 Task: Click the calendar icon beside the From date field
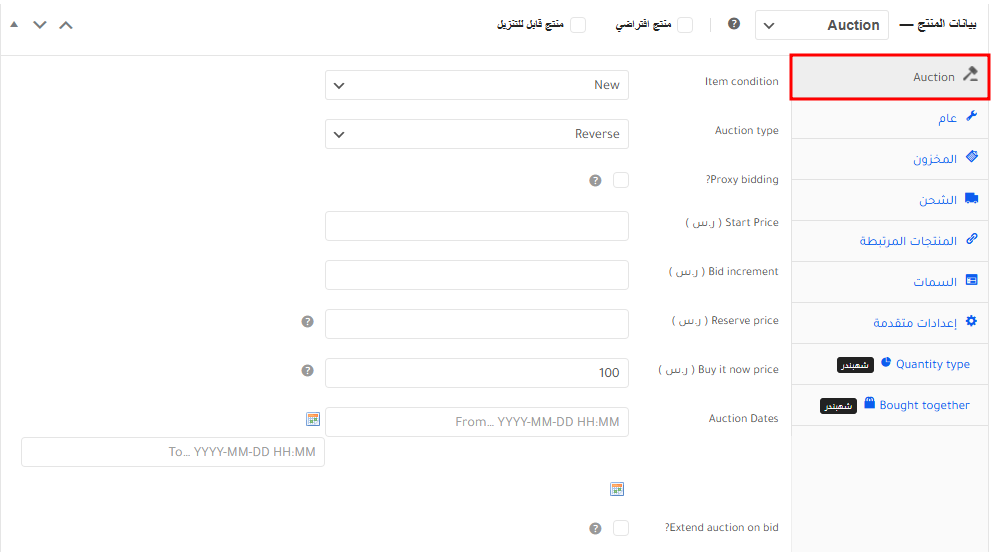312,419
